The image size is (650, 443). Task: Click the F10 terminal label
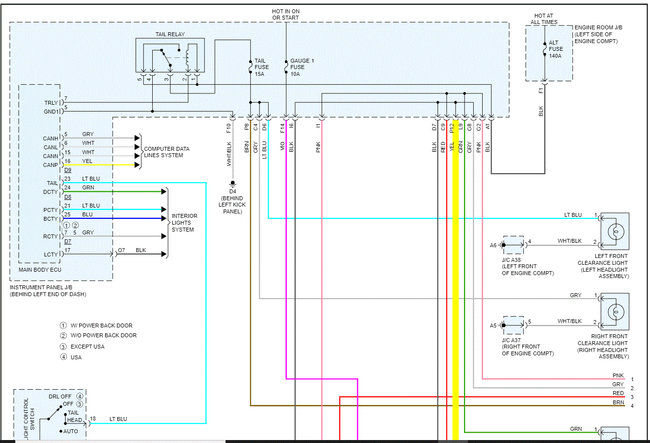pyautogui.click(x=229, y=127)
